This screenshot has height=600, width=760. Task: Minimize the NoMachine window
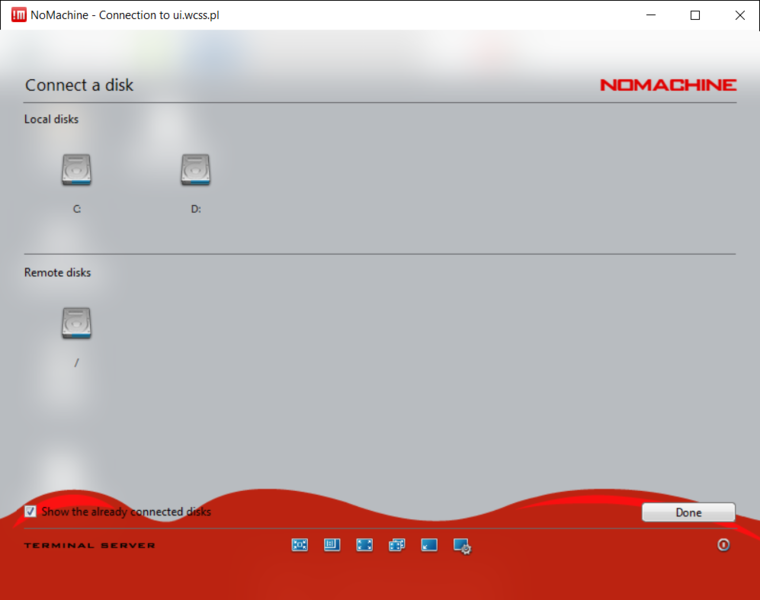coord(651,15)
